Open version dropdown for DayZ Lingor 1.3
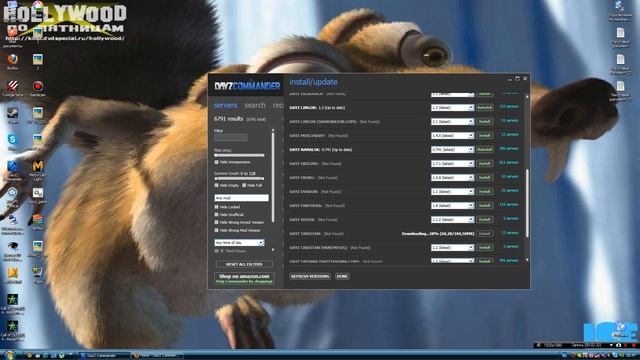The image size is (640, 360). point(452,108)
